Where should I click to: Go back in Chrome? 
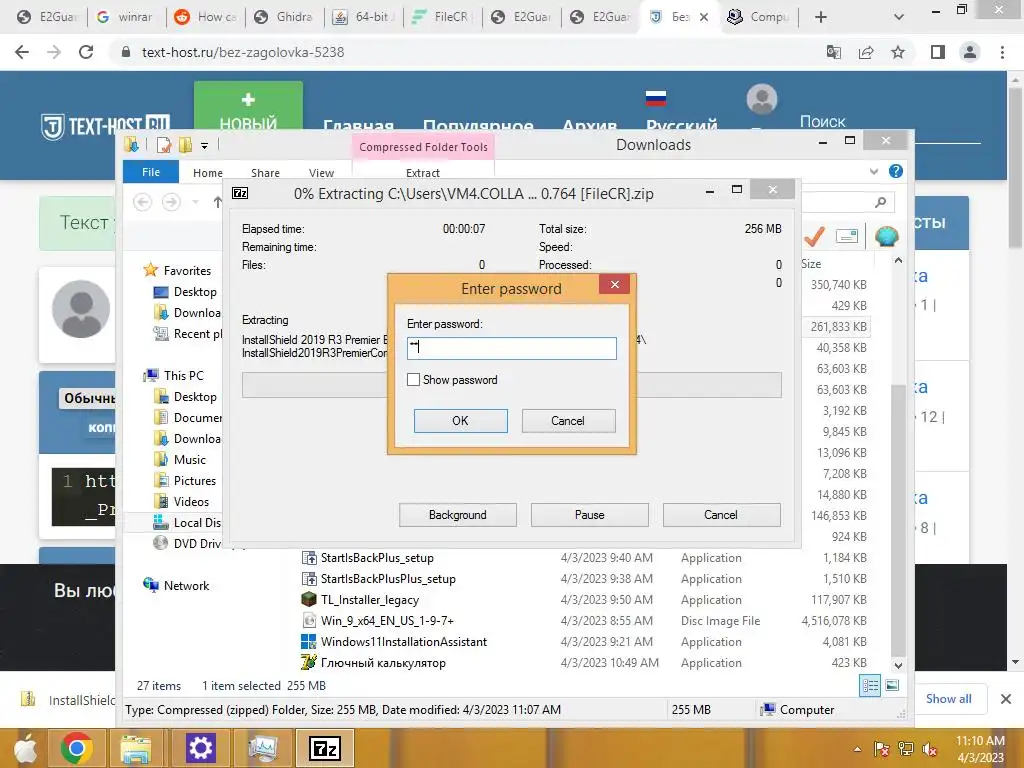pyautogui.click(x=22, y=52)
